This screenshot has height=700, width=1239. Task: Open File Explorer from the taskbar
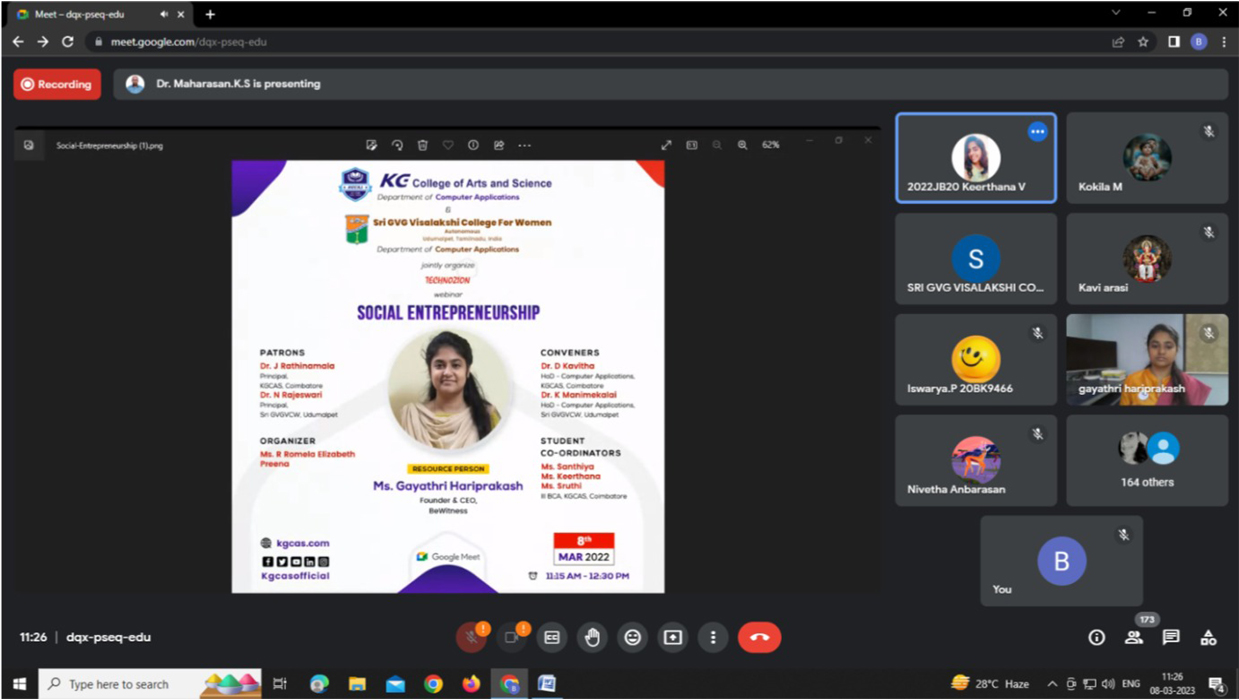357,684
